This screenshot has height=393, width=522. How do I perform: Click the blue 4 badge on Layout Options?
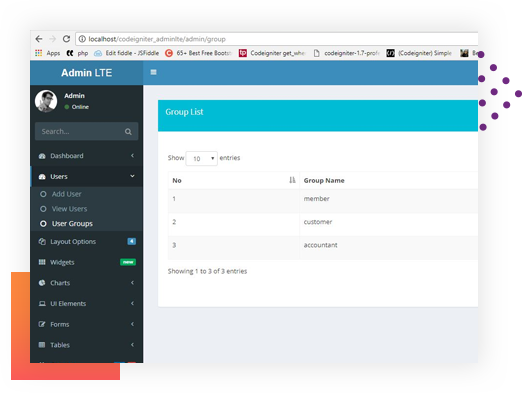[x=132, y=241]
